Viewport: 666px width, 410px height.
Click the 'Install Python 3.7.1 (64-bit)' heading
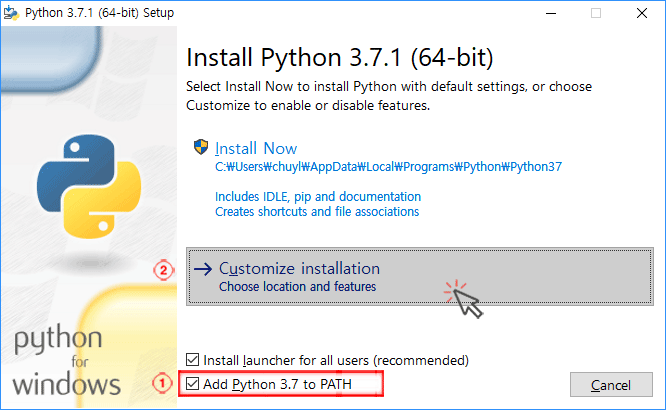[x=340, y=57]
